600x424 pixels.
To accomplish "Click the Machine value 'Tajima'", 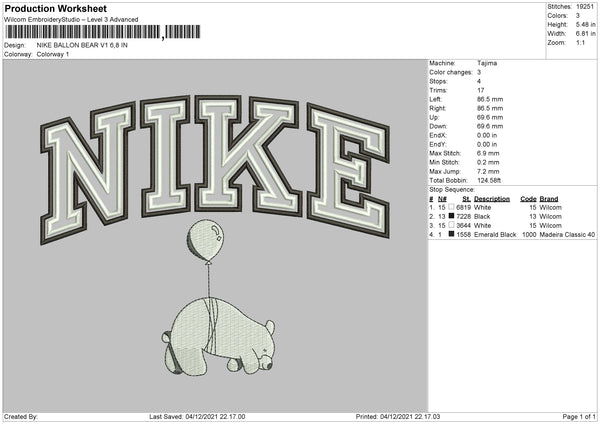I will click(x=487, y=63).
